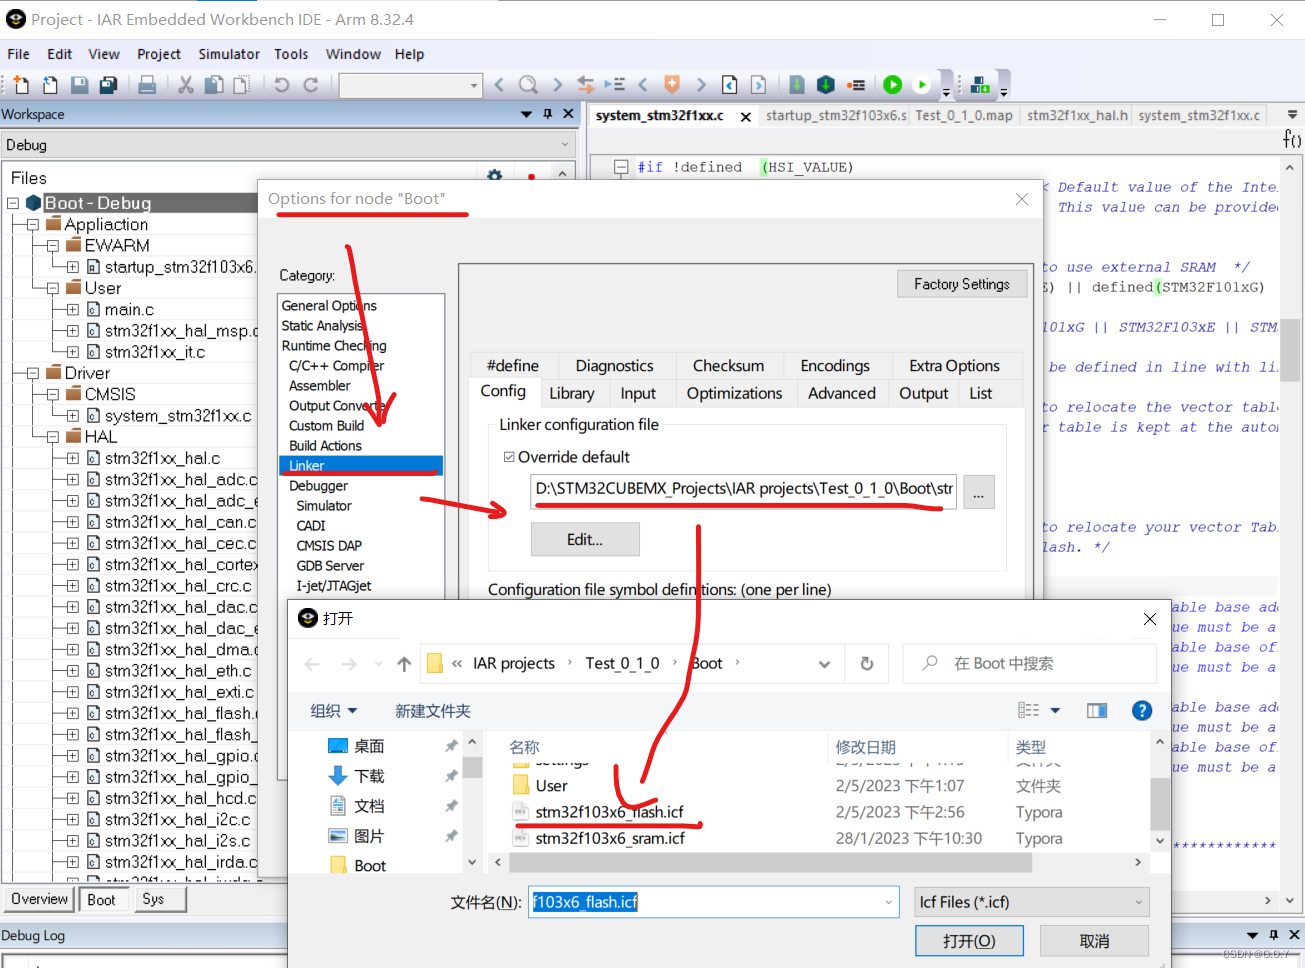1305x968 pixels.
Task: Click the Redo arrow icon
Action: 311,85
